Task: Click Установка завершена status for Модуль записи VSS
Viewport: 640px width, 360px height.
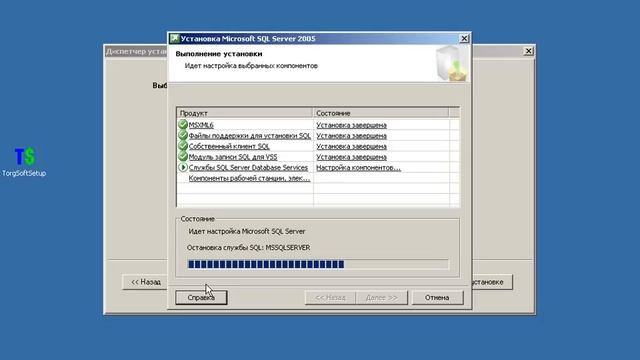Action: point(351,157)
